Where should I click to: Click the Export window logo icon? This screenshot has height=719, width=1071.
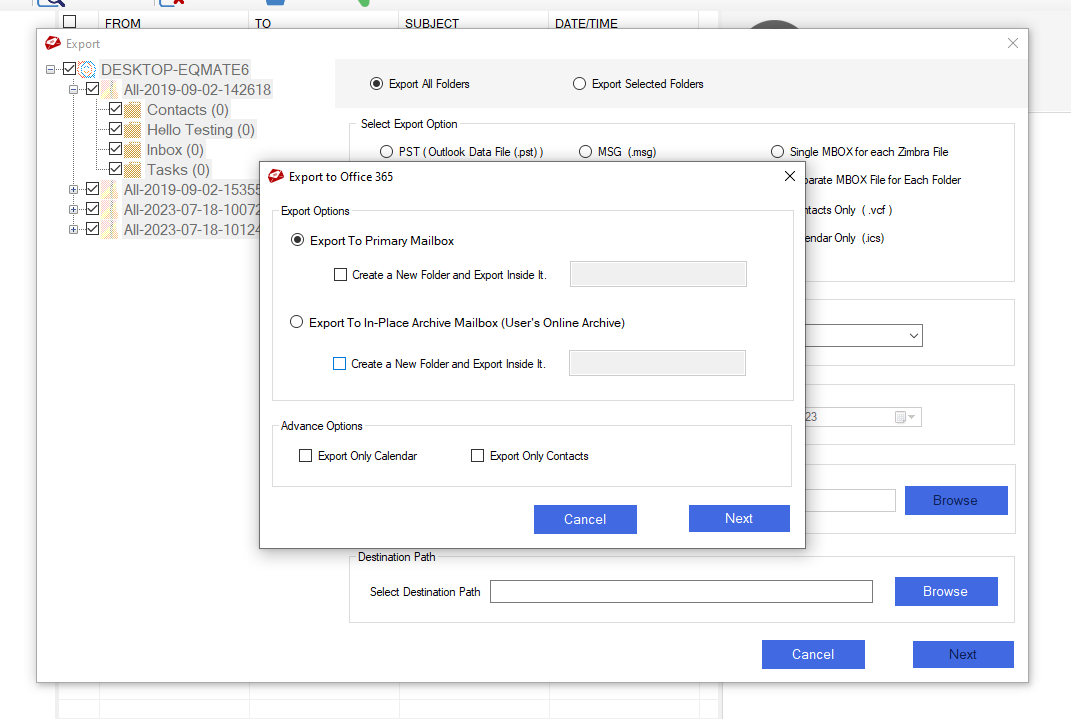coord(53,43)
